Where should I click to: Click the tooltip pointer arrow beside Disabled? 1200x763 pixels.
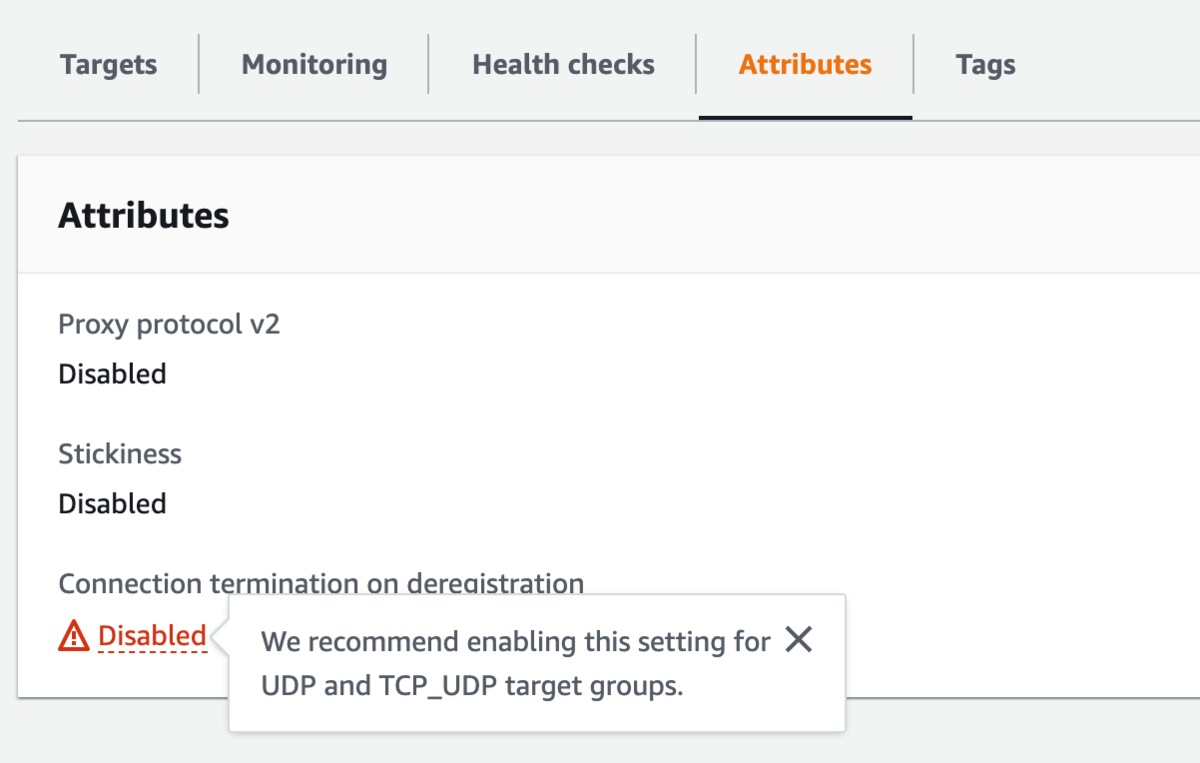[222, 637]
